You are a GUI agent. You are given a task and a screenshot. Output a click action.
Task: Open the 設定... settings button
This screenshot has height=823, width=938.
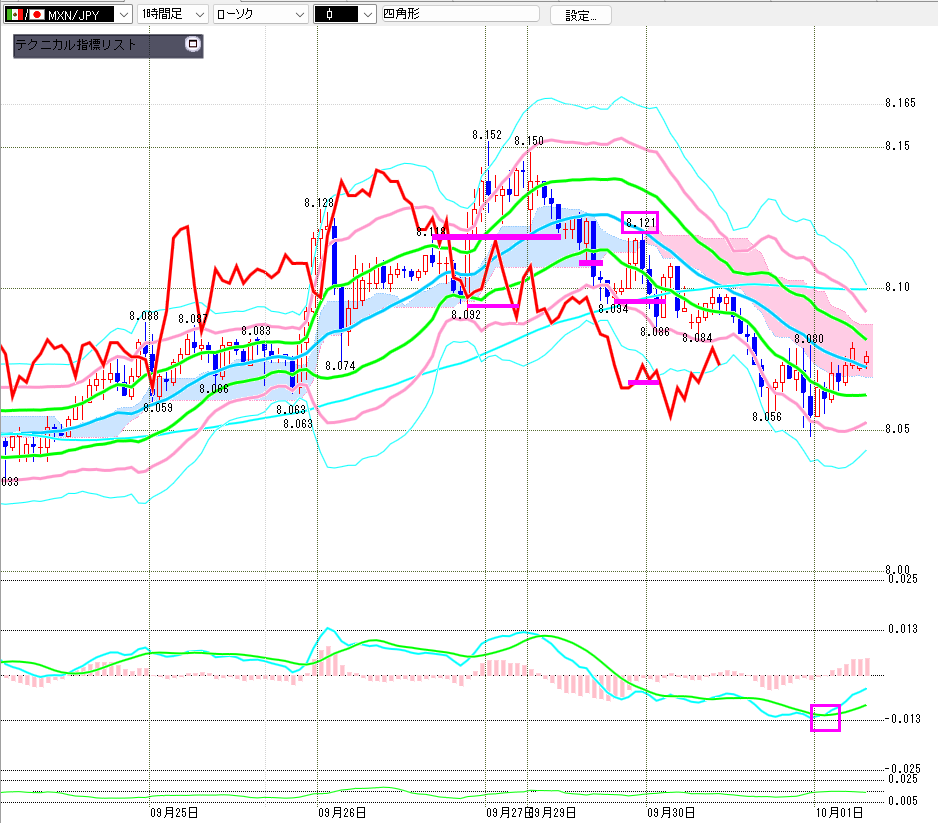(580, 15)
